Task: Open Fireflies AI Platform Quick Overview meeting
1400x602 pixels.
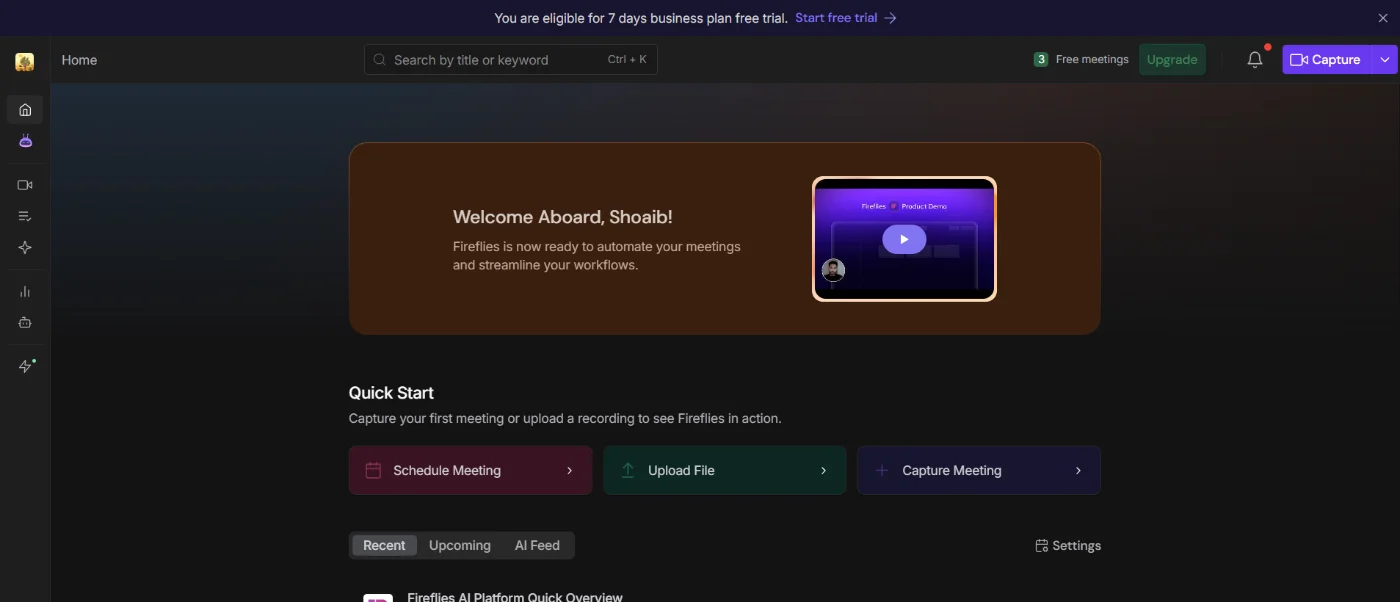Action: [515, 597]
